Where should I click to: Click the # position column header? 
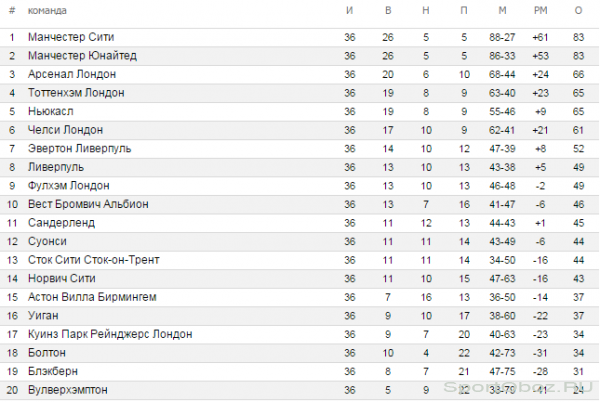(x=12, y=11)
